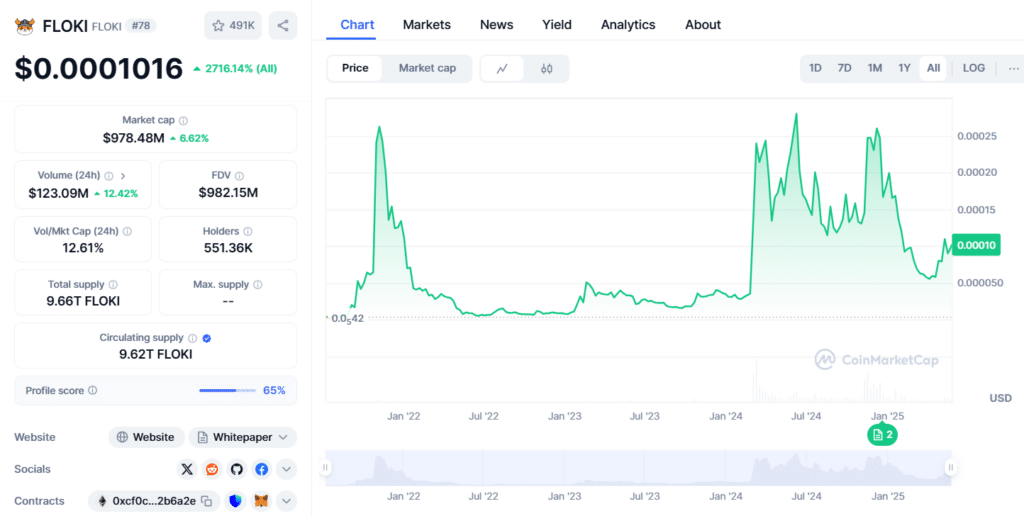Open the X (Twitter) social link
This screenshot has width=1024, height=516.
click(x=187, y=469)
